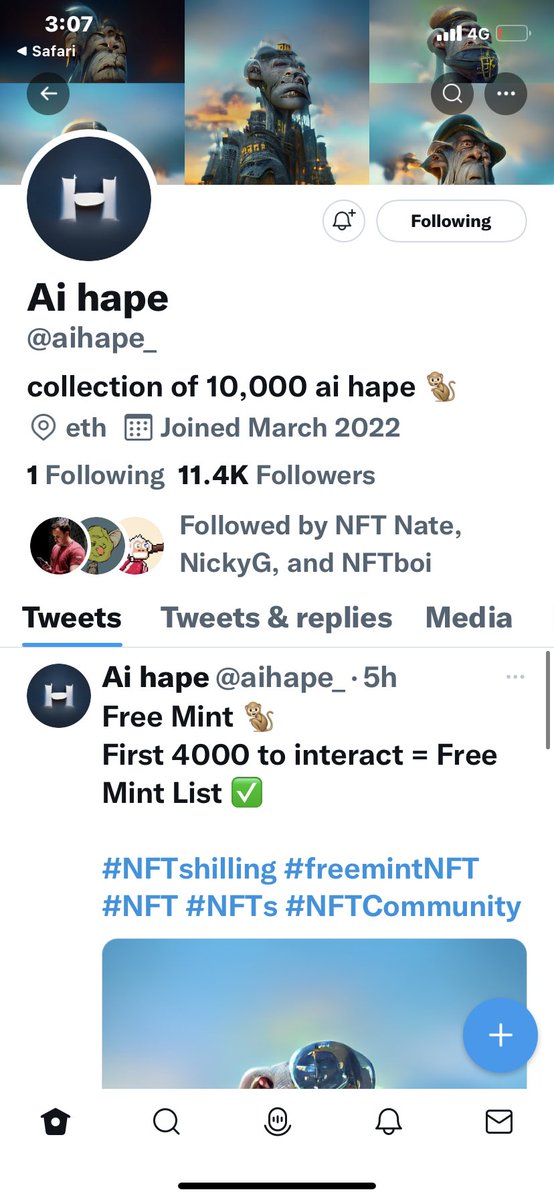Compose a new tweet with plus button
The width and height of the screenshot is (554, 1200).
point(500,1035)
